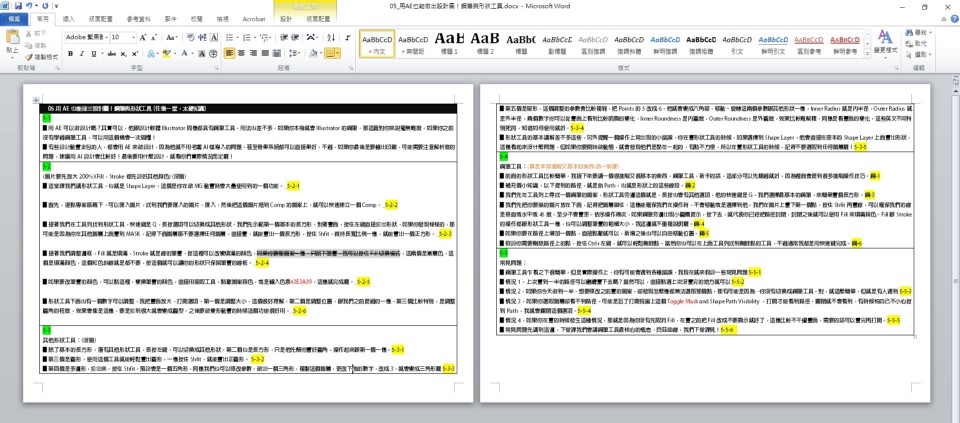The height and width of the screenshot is (423, 960).
Task: Click the Center alignment icon
Action: tap(241, 53)
